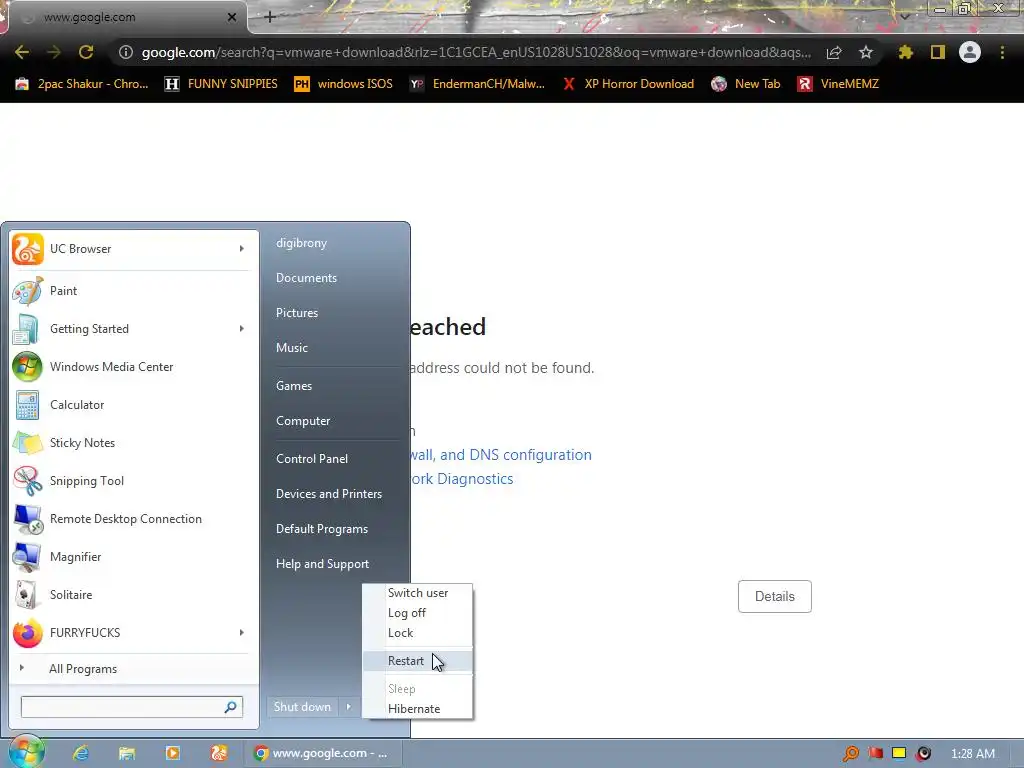This screenshot has width=1024, height=768.
Task: Open 2pac Shakur bookmark
Action: (x=82, y=84)
